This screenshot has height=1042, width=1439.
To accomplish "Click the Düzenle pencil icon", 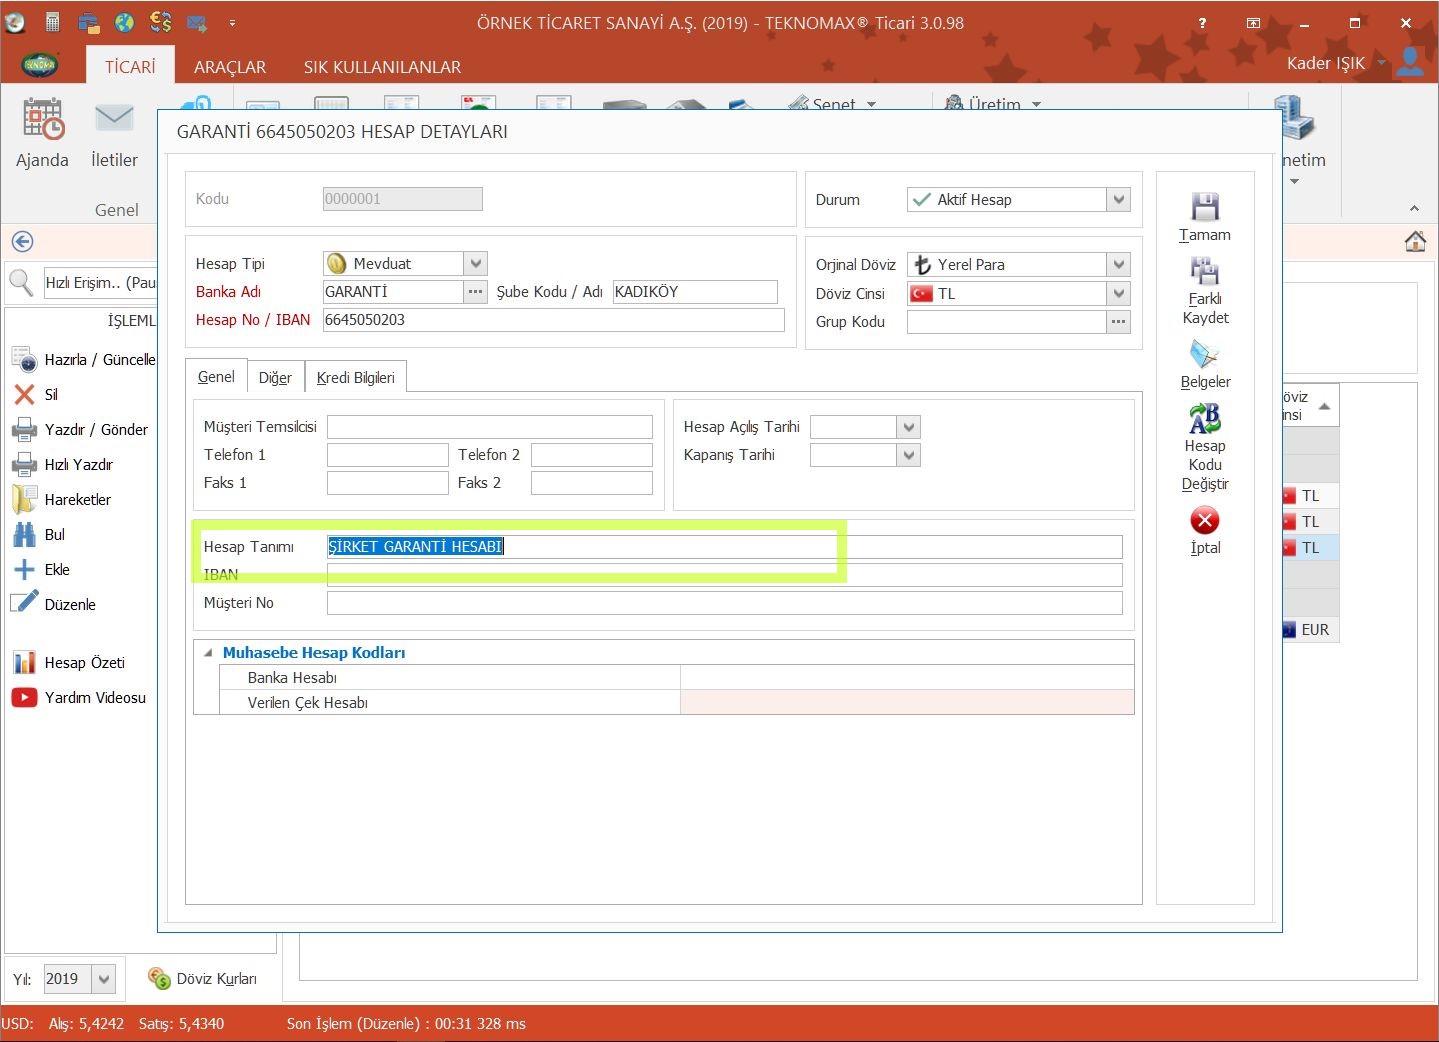I will pos(24,603).
